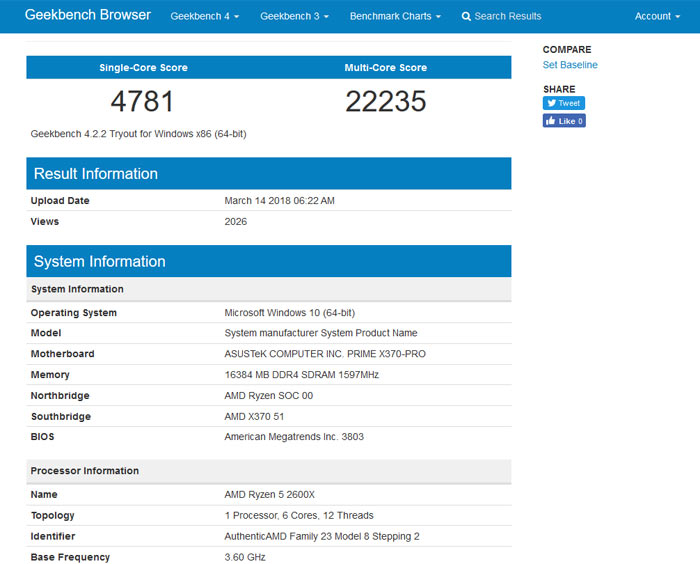Click the 6 Cores, 12 Threads topology value
The height and width of the screenshot is (564, 700).
click(299, 516)
